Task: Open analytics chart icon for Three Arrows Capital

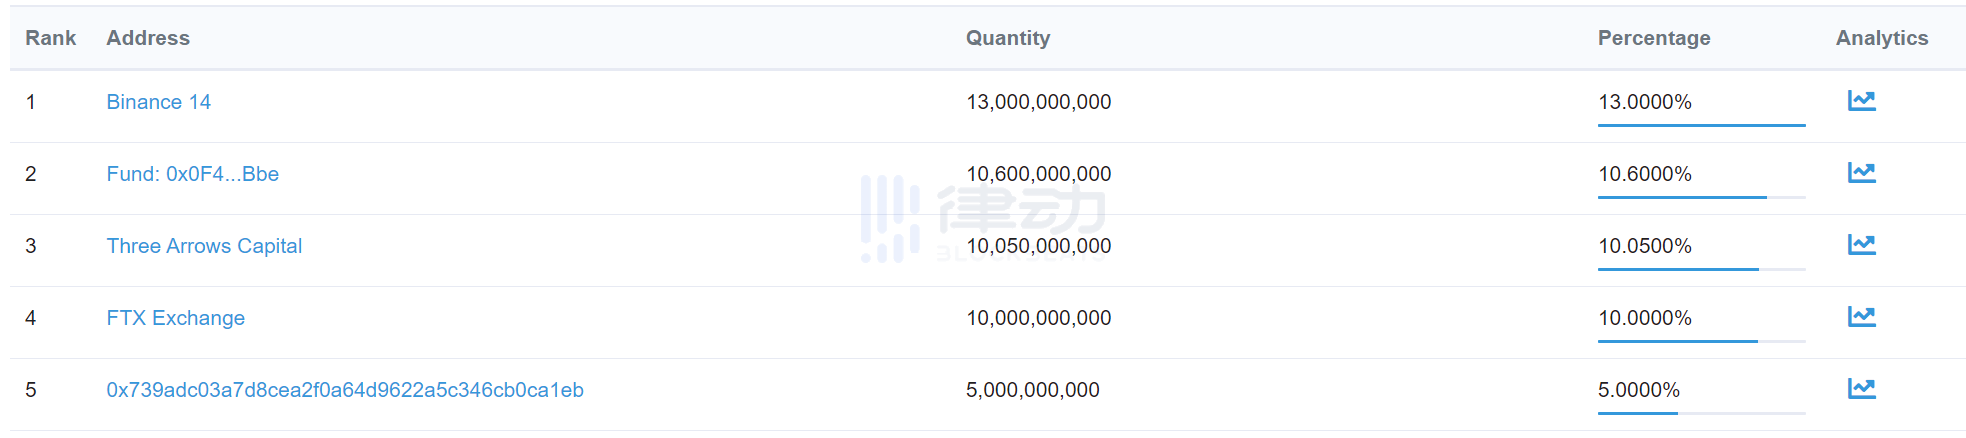Action: coord(1861,245)
